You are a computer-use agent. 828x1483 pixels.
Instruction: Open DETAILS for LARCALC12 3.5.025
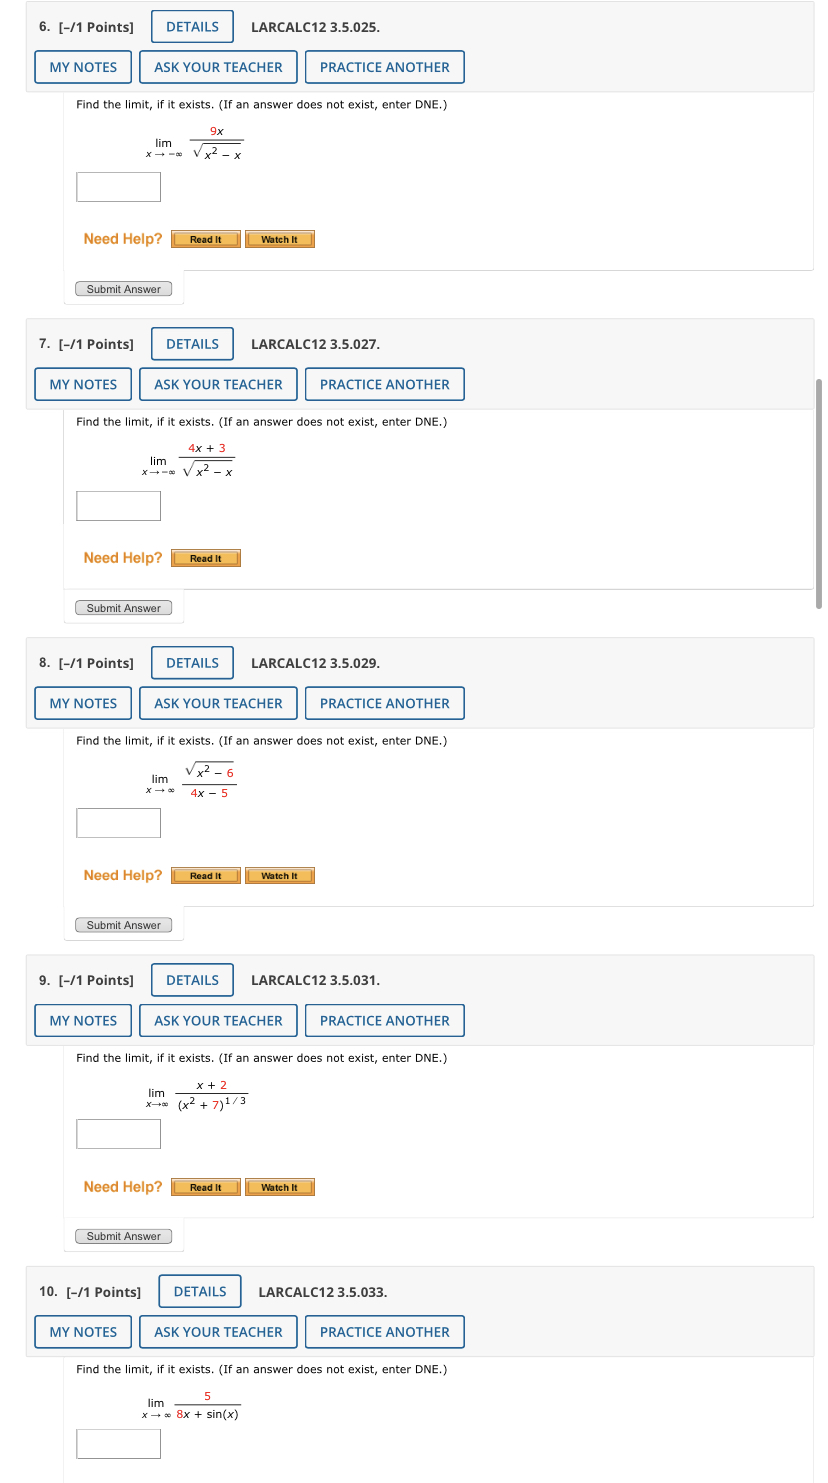pyautogui.click(x=191, y=26)
